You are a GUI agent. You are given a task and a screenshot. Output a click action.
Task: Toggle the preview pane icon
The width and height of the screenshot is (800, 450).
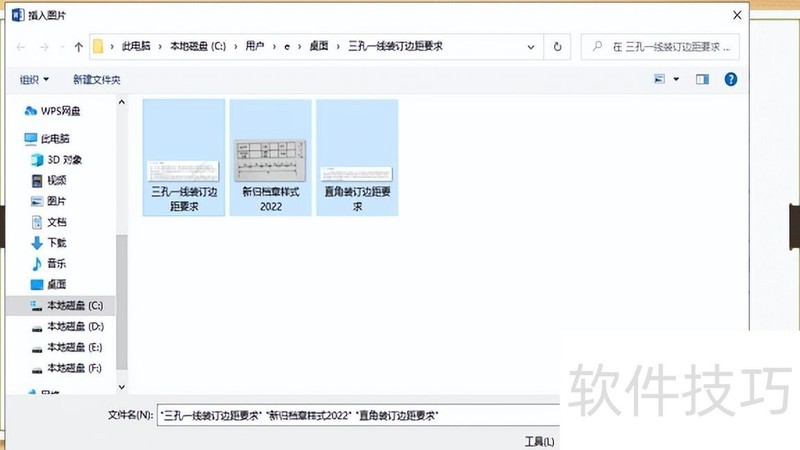coord(703,79)
